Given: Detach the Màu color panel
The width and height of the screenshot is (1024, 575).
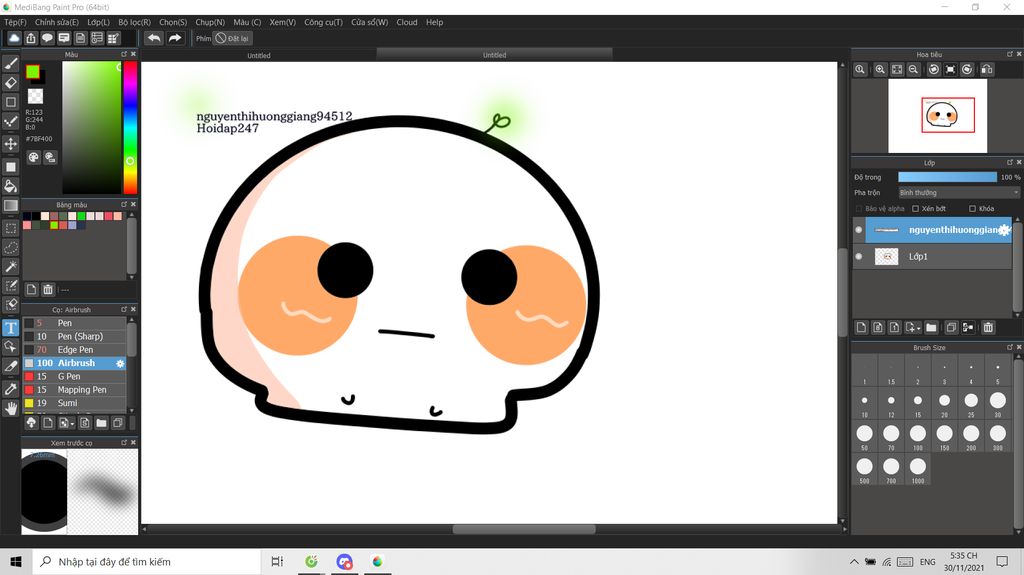Looking at the screenshot, I should 123,54.
